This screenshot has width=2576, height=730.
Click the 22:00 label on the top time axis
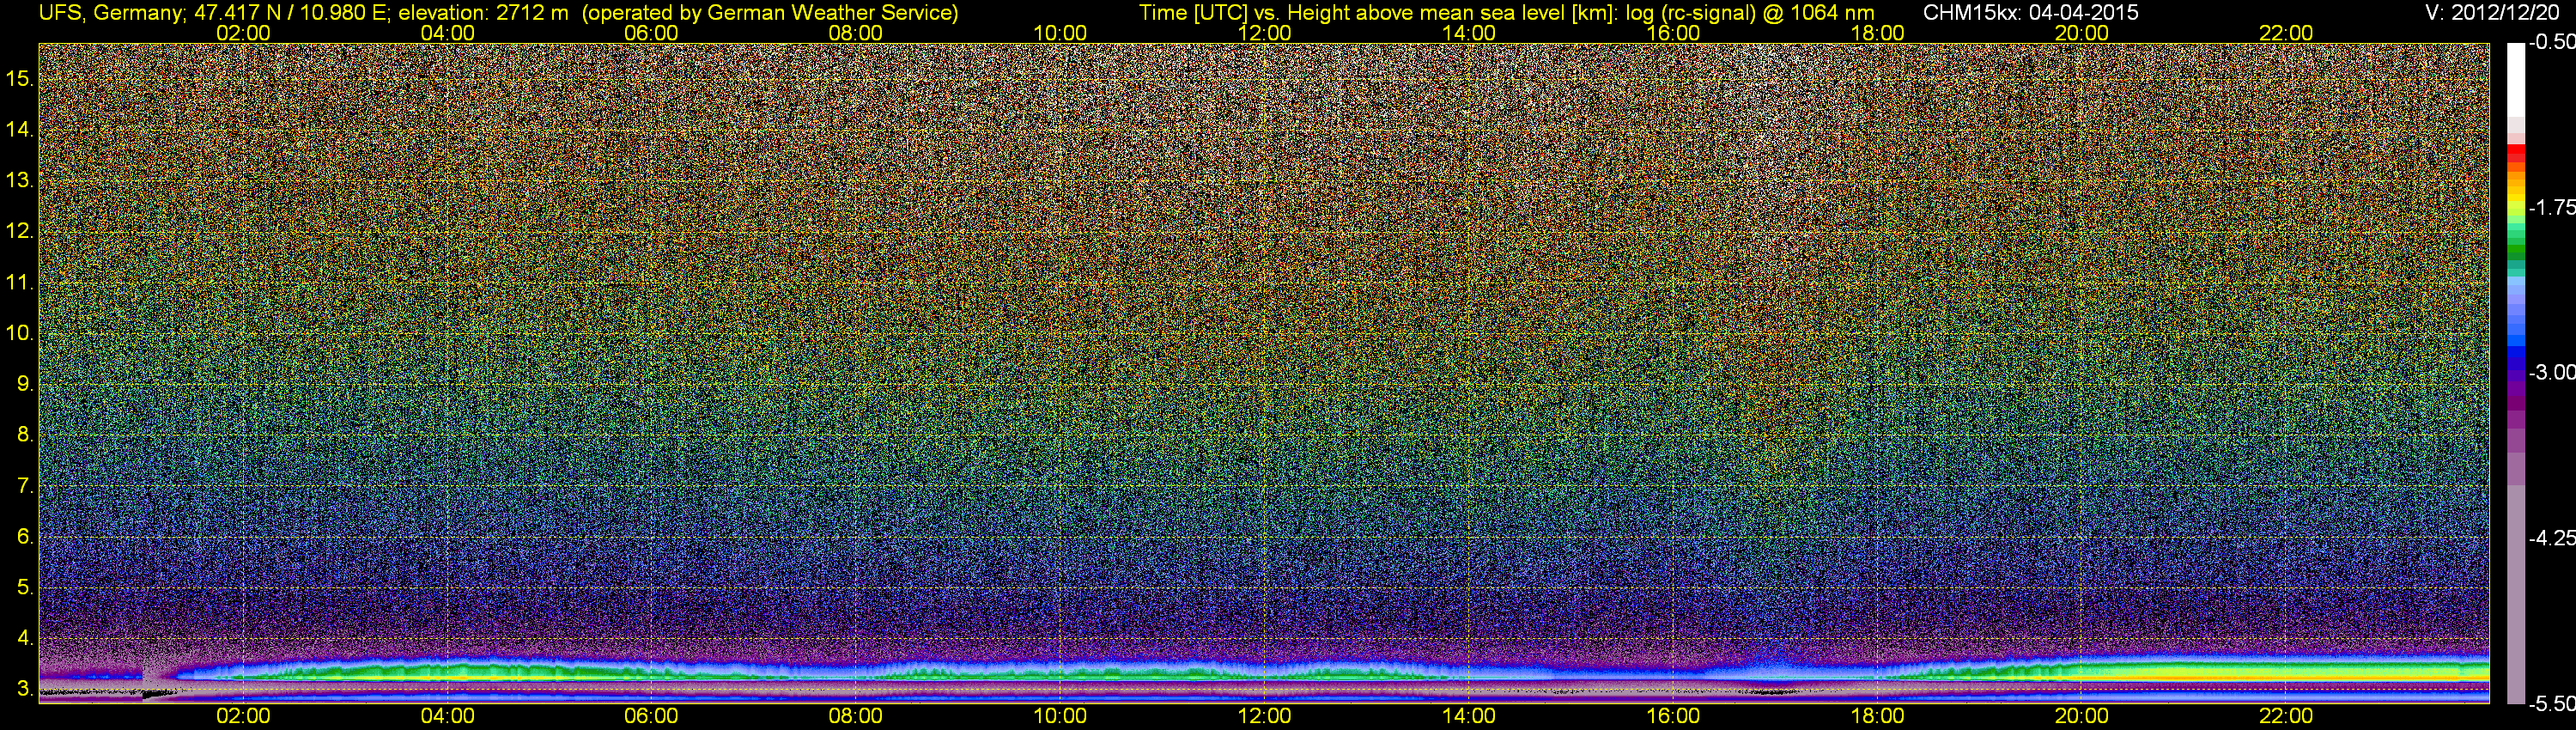pos(2286,33)
